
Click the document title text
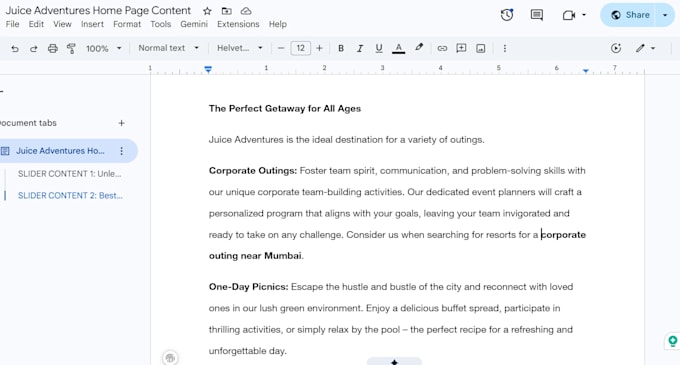click(x=98, y=10)
